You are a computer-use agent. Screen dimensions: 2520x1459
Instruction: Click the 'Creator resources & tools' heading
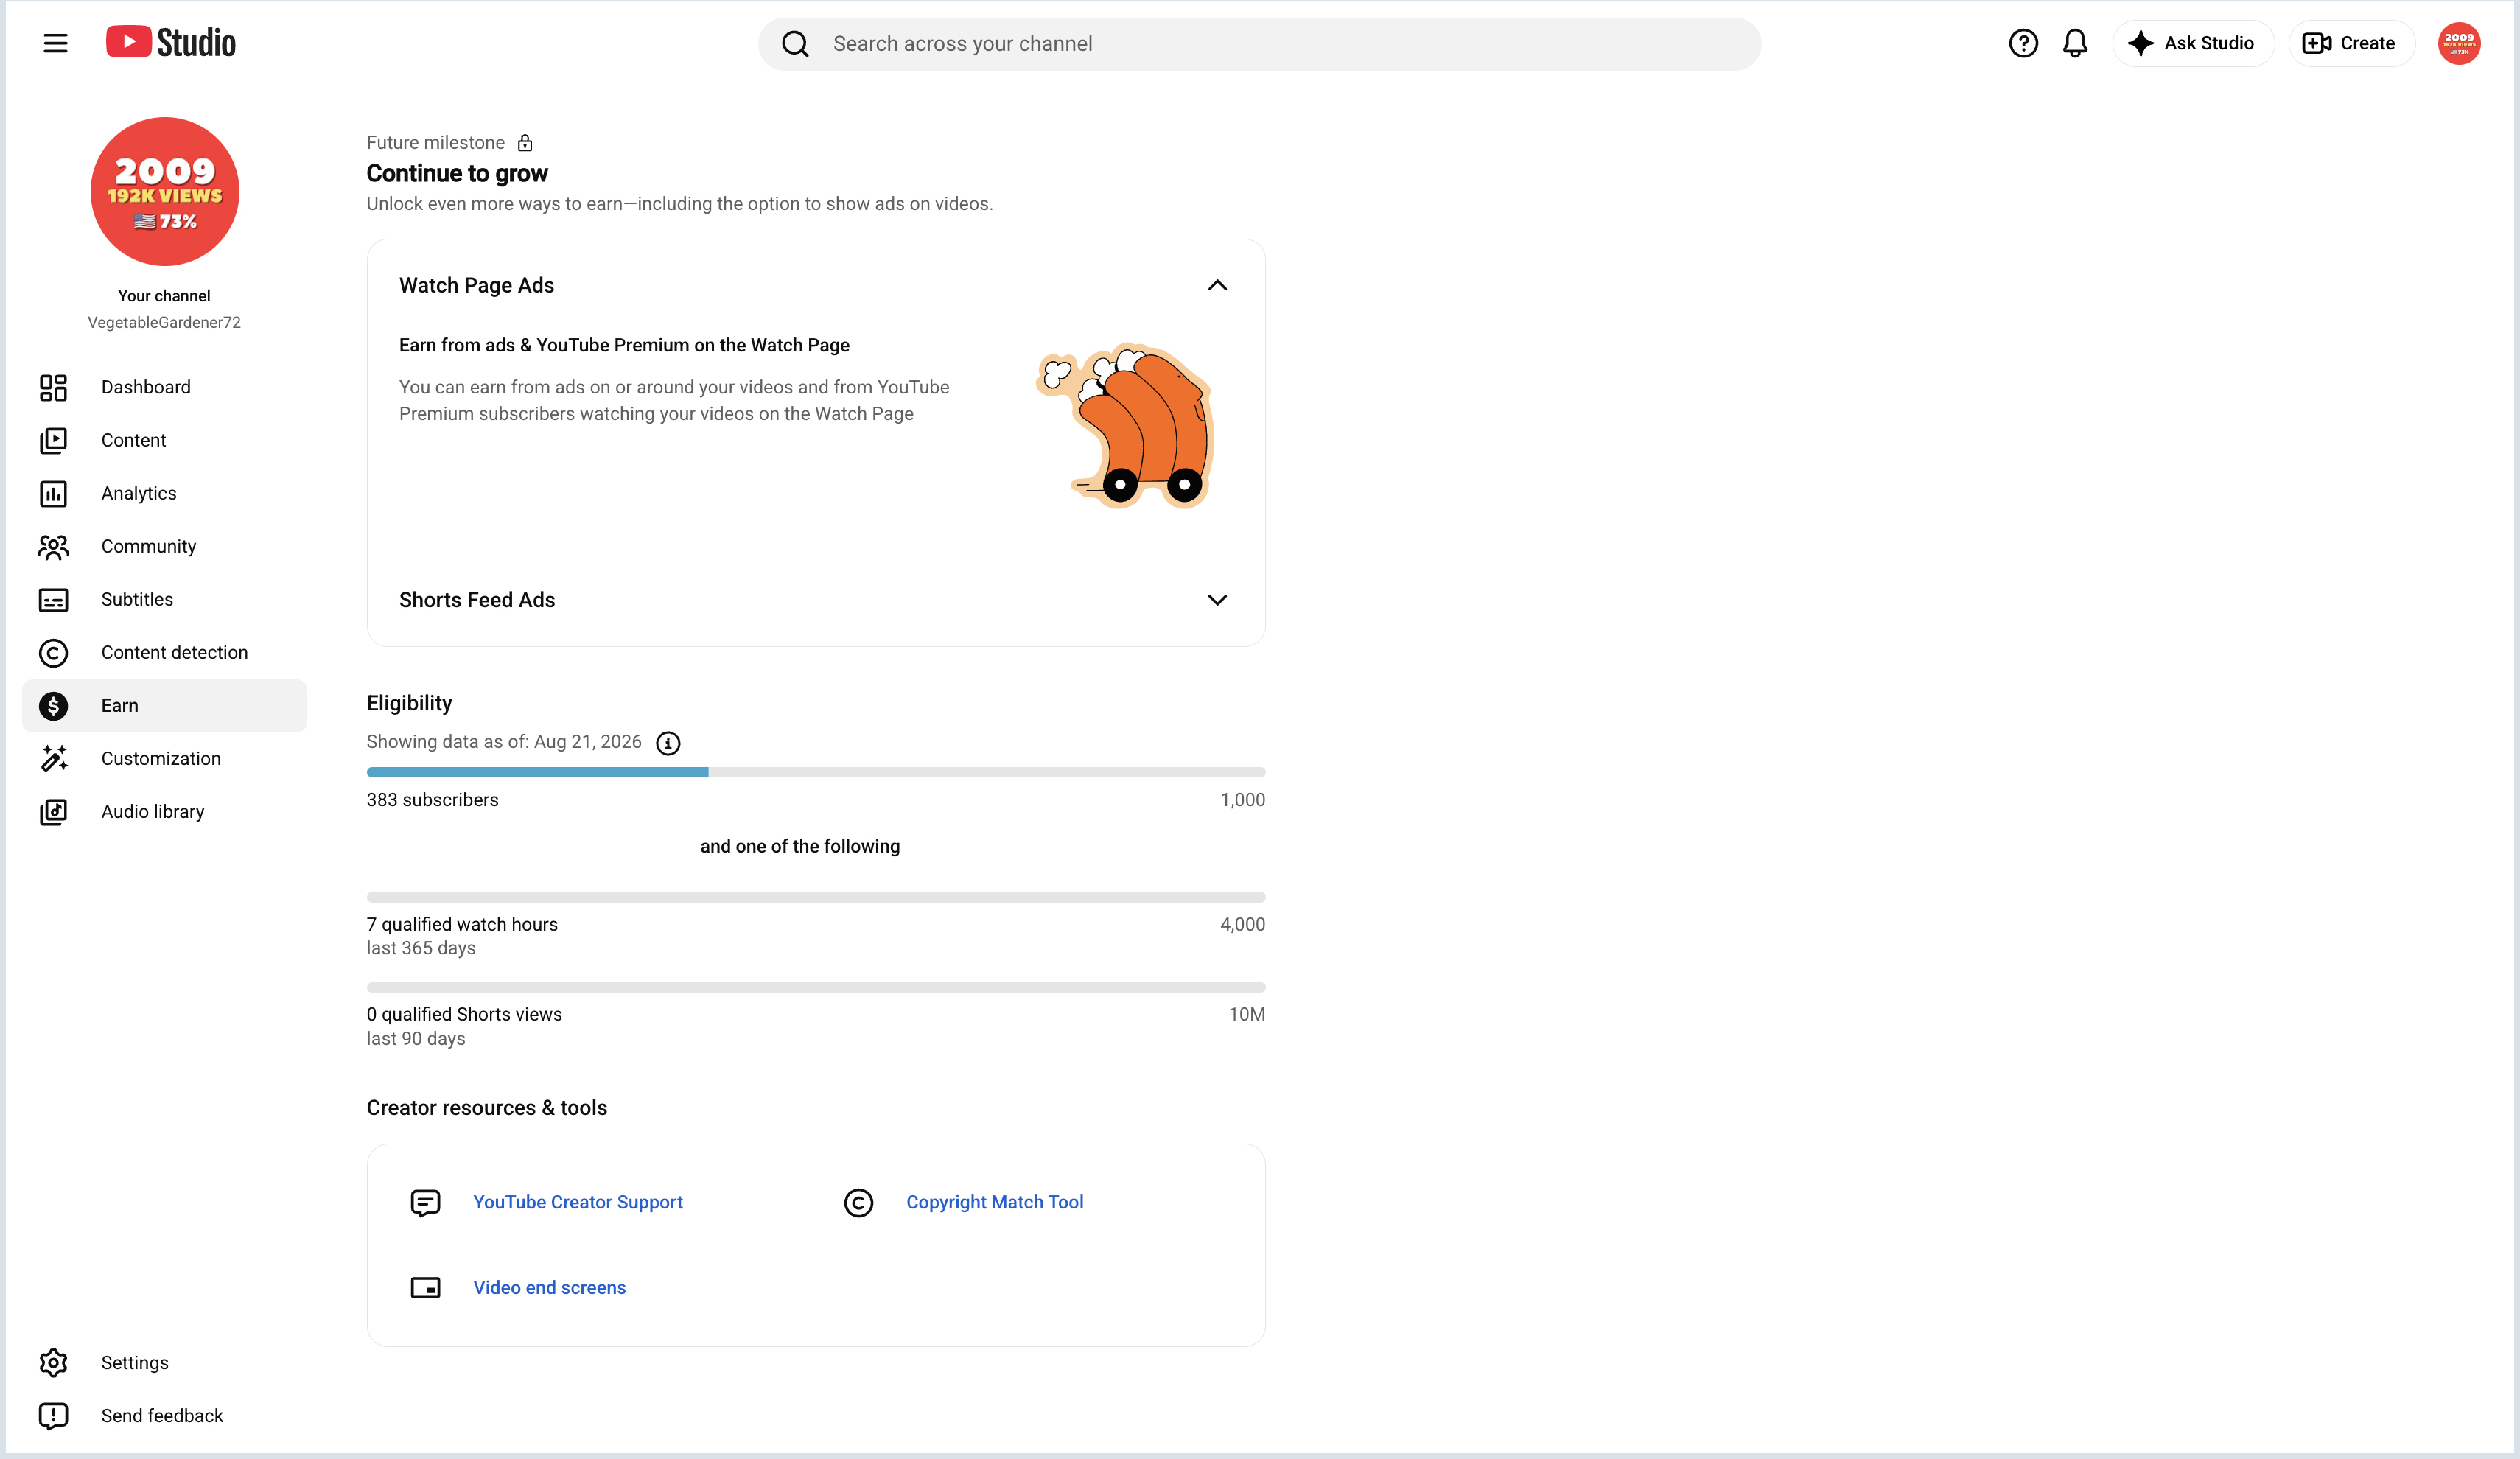pyautogui.click(x=487, y=1107)
